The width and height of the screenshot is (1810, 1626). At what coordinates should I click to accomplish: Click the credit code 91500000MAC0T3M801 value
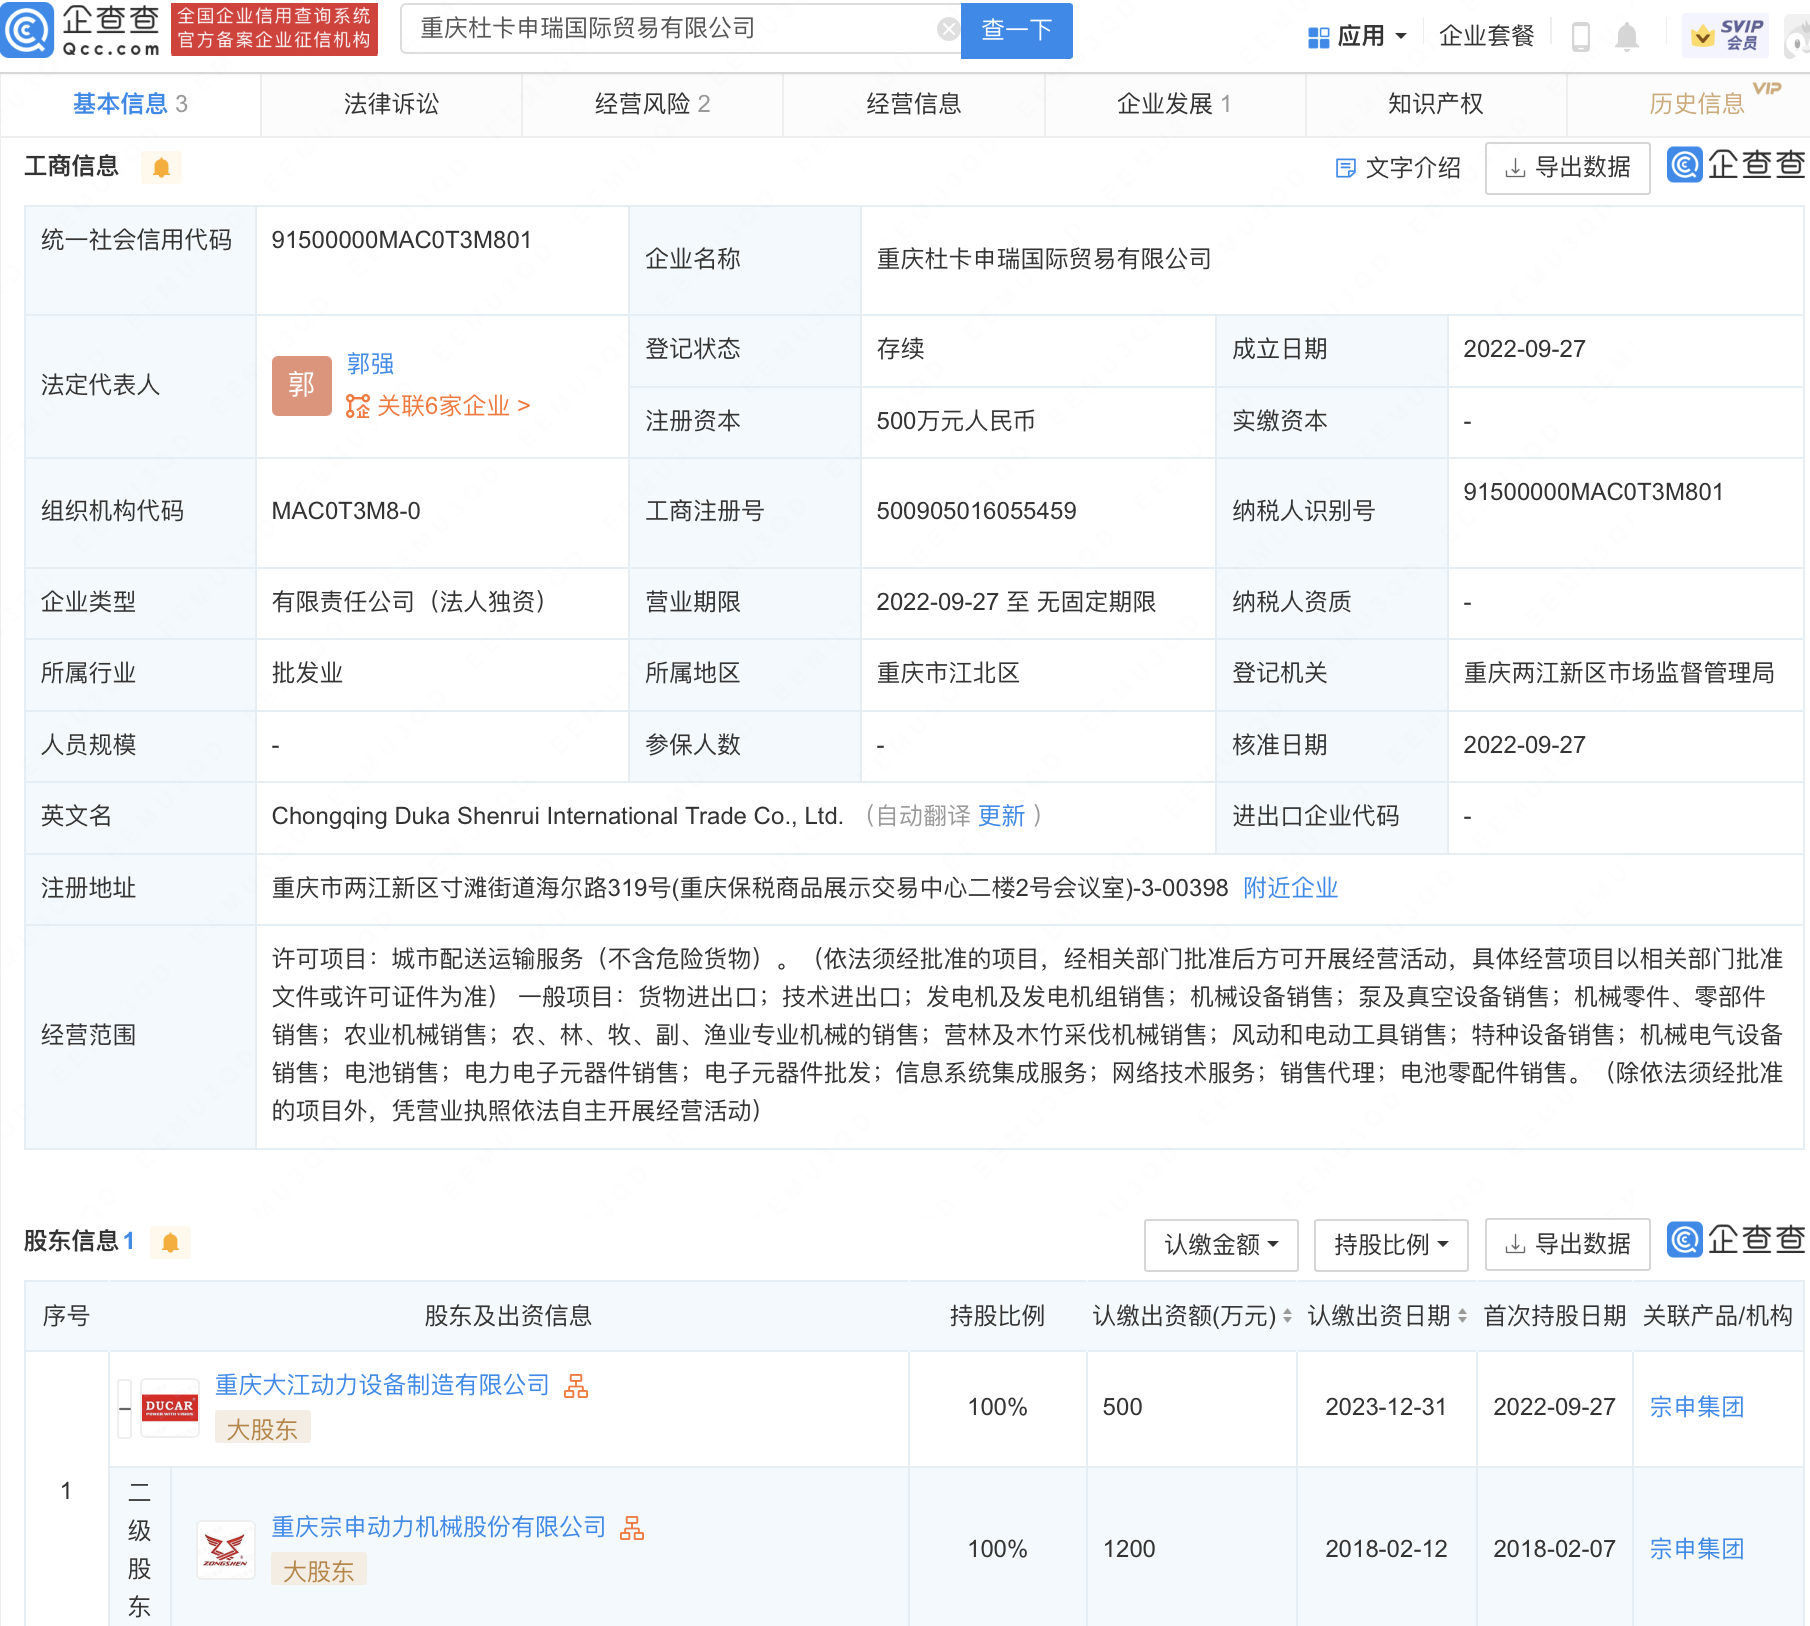(401, 240)
